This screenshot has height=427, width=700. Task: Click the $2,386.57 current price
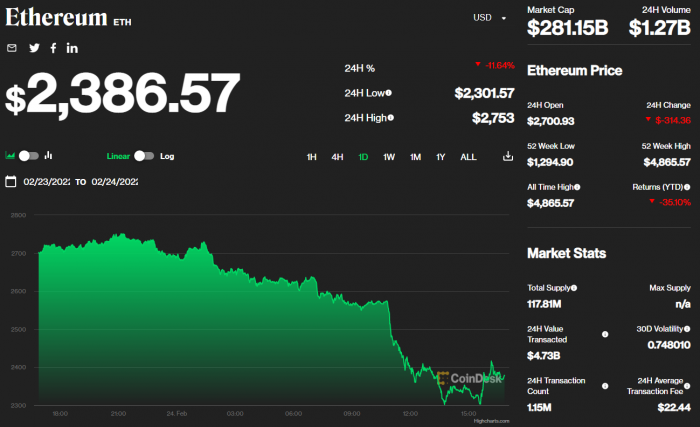(122, 94)
